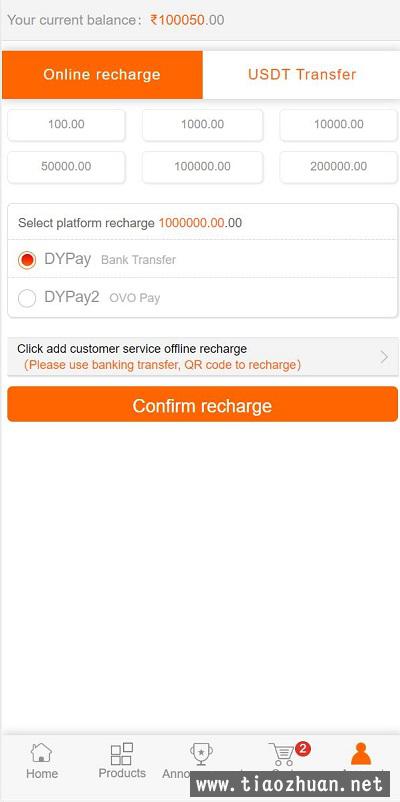Choose the 100000.00 recharge amount
Viewport: 400px width, 802px height.
[x=203, y=166]
